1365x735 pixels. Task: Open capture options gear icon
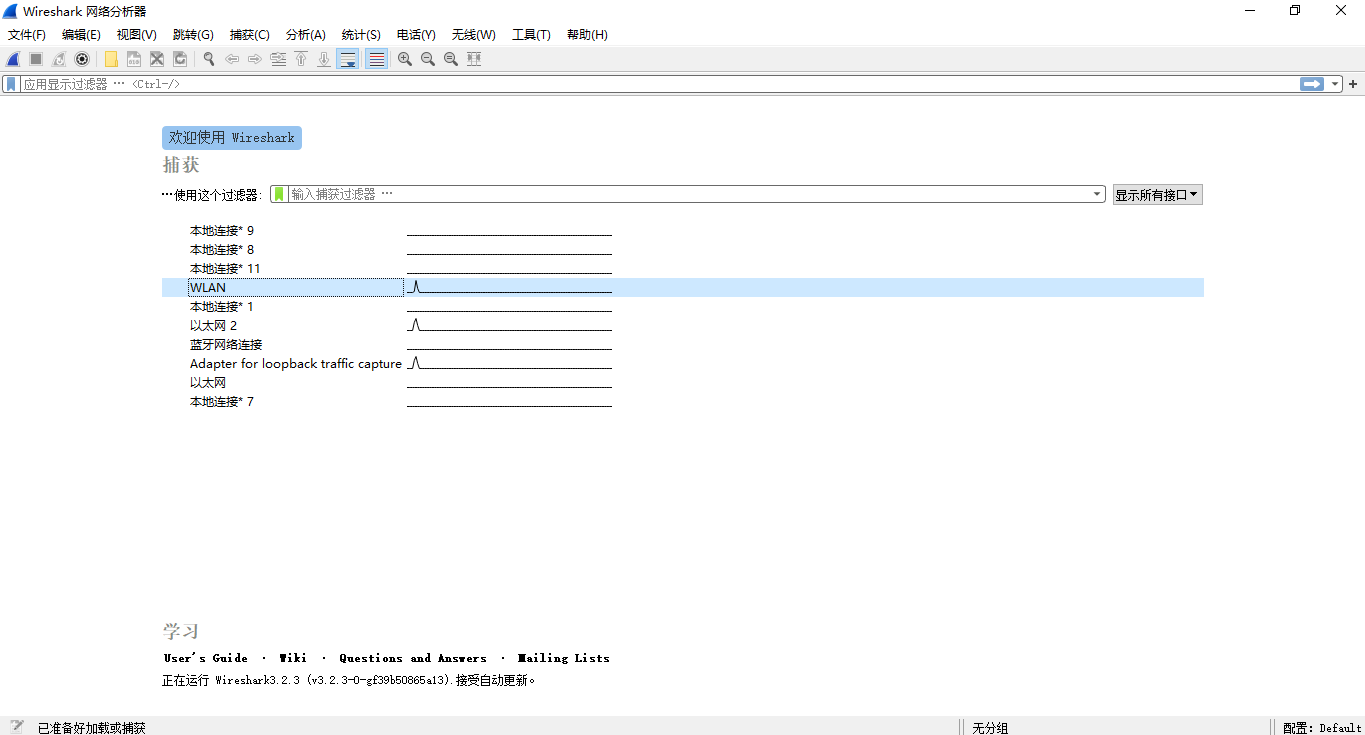[x=82, y=59]
